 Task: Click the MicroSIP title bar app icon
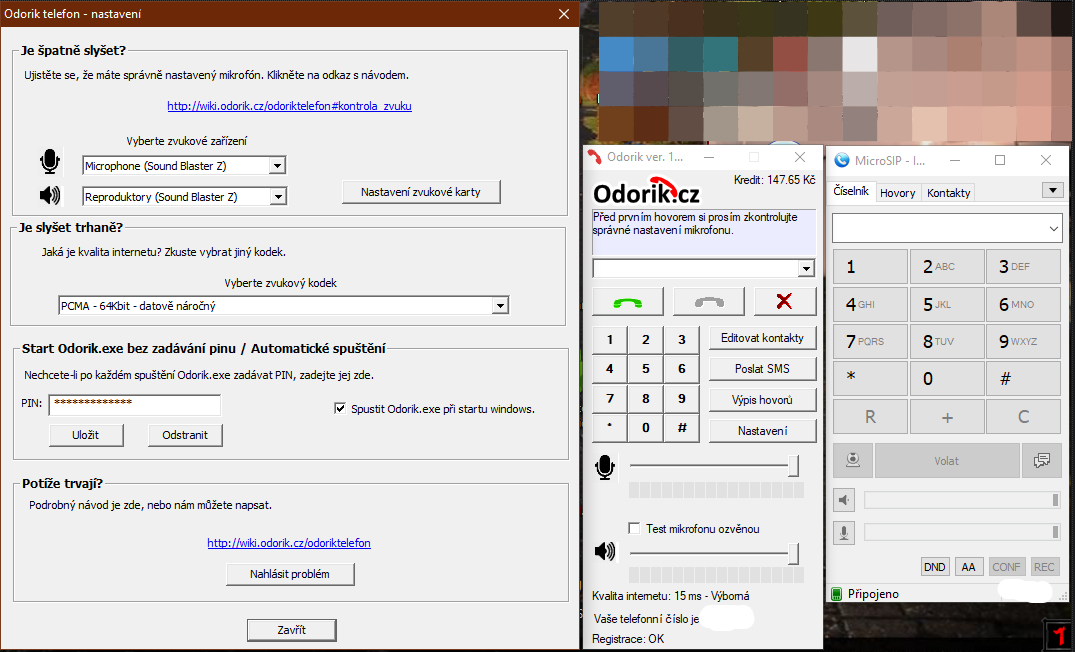coord(841,160)
